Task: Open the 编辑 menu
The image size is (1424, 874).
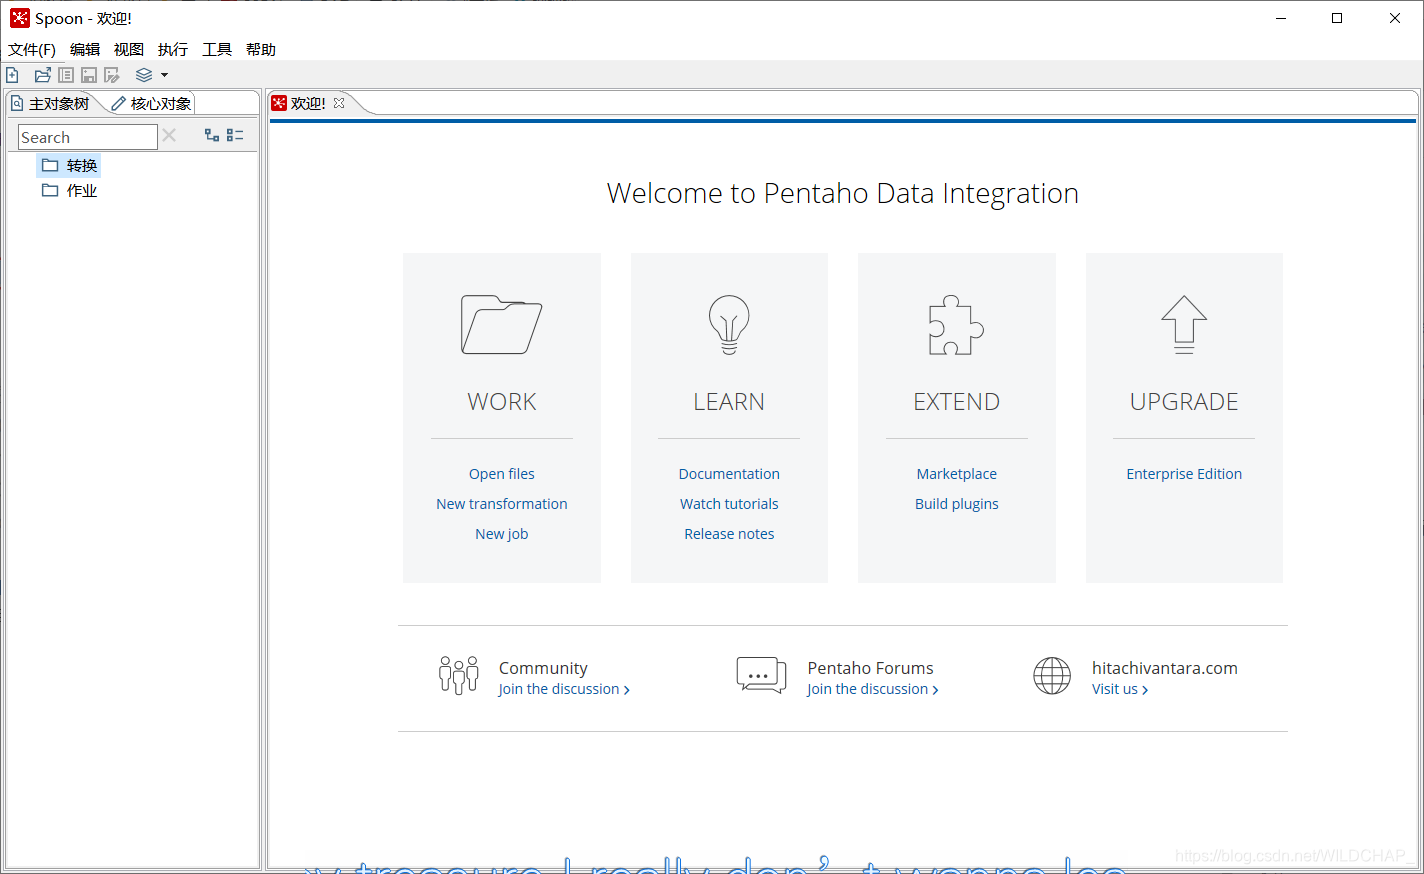Action: coord(85,49)
